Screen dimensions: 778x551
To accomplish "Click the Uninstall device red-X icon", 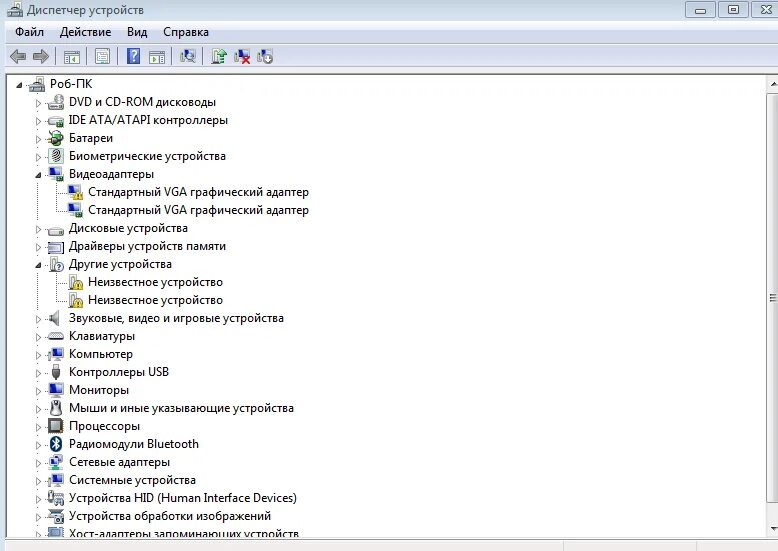I will tap(242, 56).
